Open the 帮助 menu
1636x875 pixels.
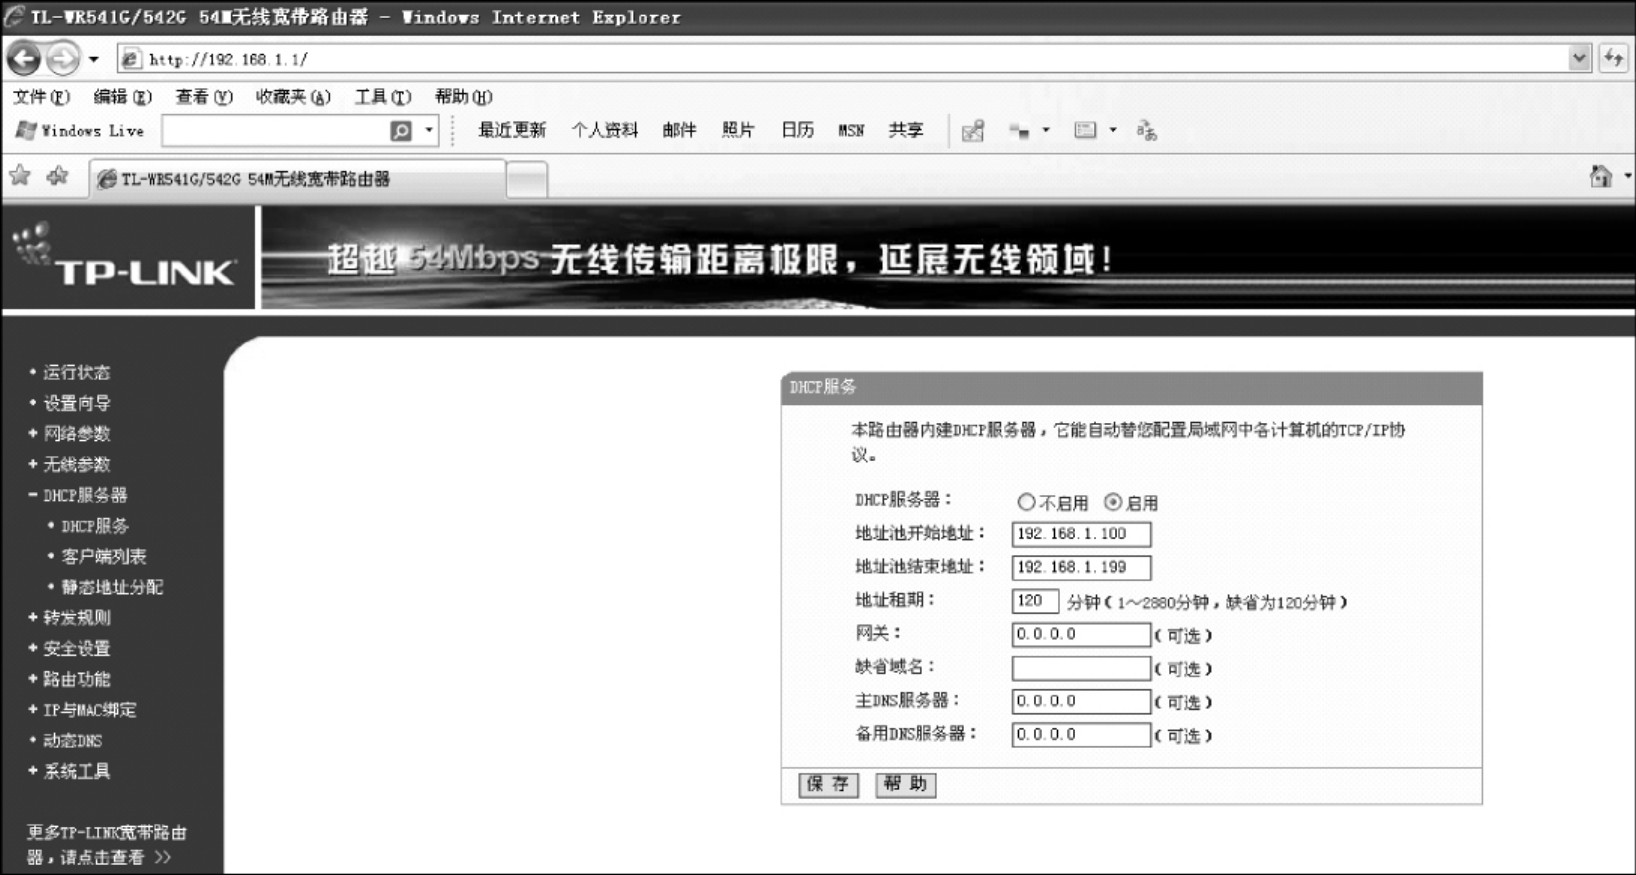[x=463, y=97]
